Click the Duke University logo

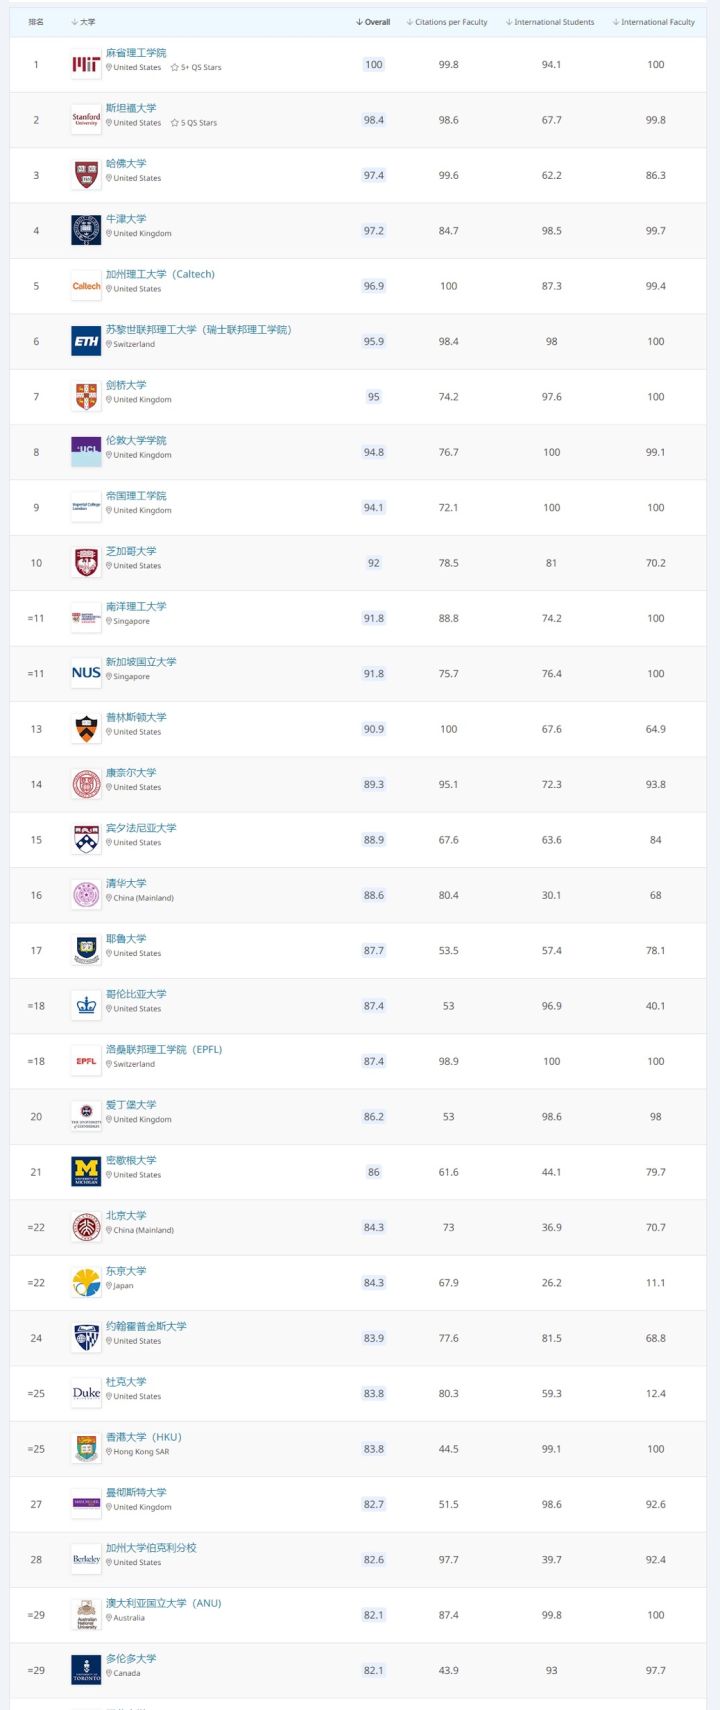(86, 1393)
